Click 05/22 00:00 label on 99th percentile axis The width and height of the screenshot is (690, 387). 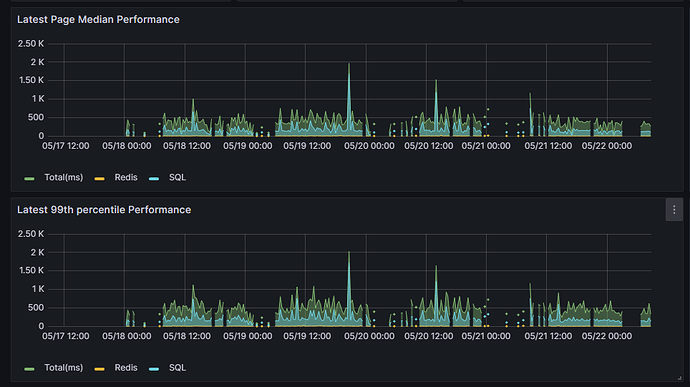(x=607, y=336)
